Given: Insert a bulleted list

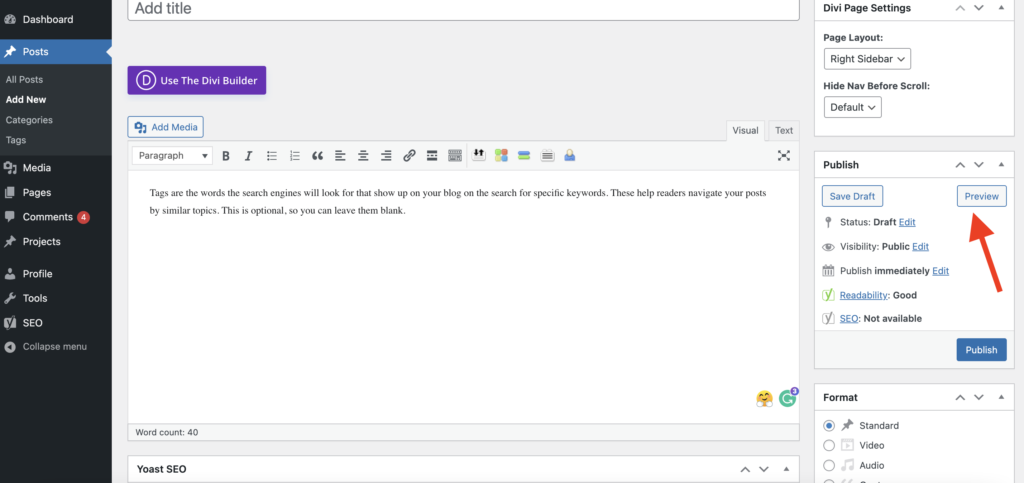Looking at the screenshot, I should (x=271, y=156).
